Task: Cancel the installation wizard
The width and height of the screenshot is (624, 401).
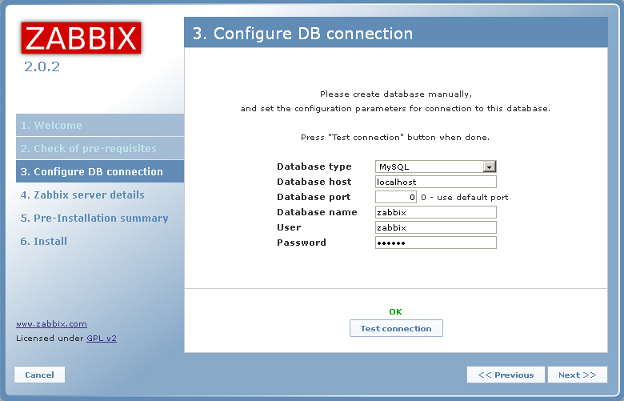Action: (x=40, y=375)
